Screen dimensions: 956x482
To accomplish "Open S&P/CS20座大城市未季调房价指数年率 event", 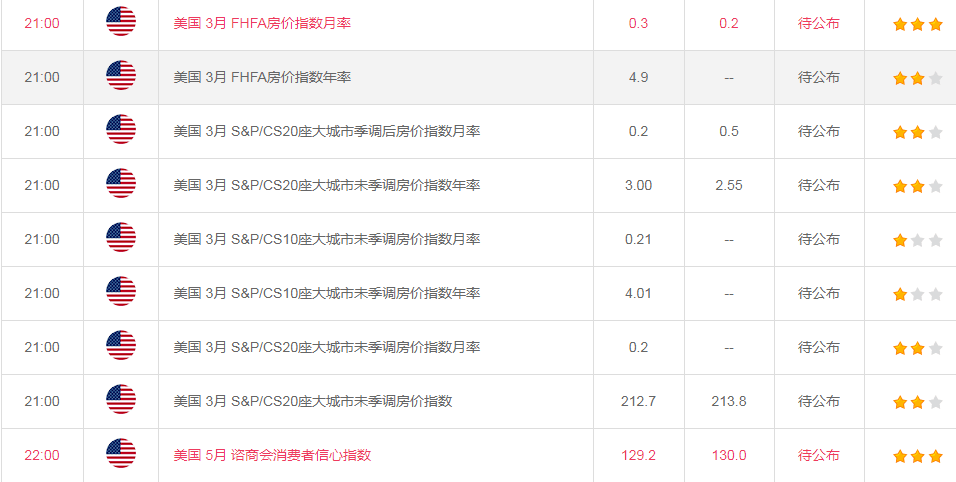I will click(x=327, y=185).
